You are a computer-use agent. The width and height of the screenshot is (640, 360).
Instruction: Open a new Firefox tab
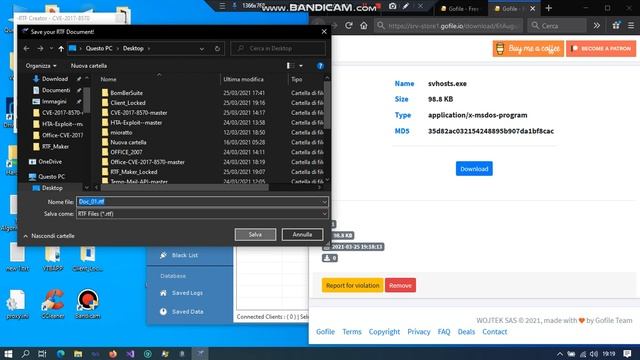pyautogui.click(x=549, y=8)
